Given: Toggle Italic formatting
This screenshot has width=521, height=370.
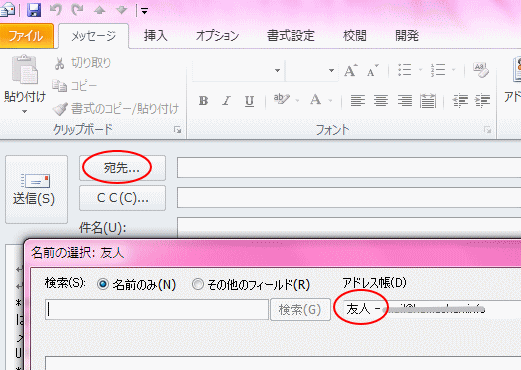Looking at the screenshot, I should [226, 100].
